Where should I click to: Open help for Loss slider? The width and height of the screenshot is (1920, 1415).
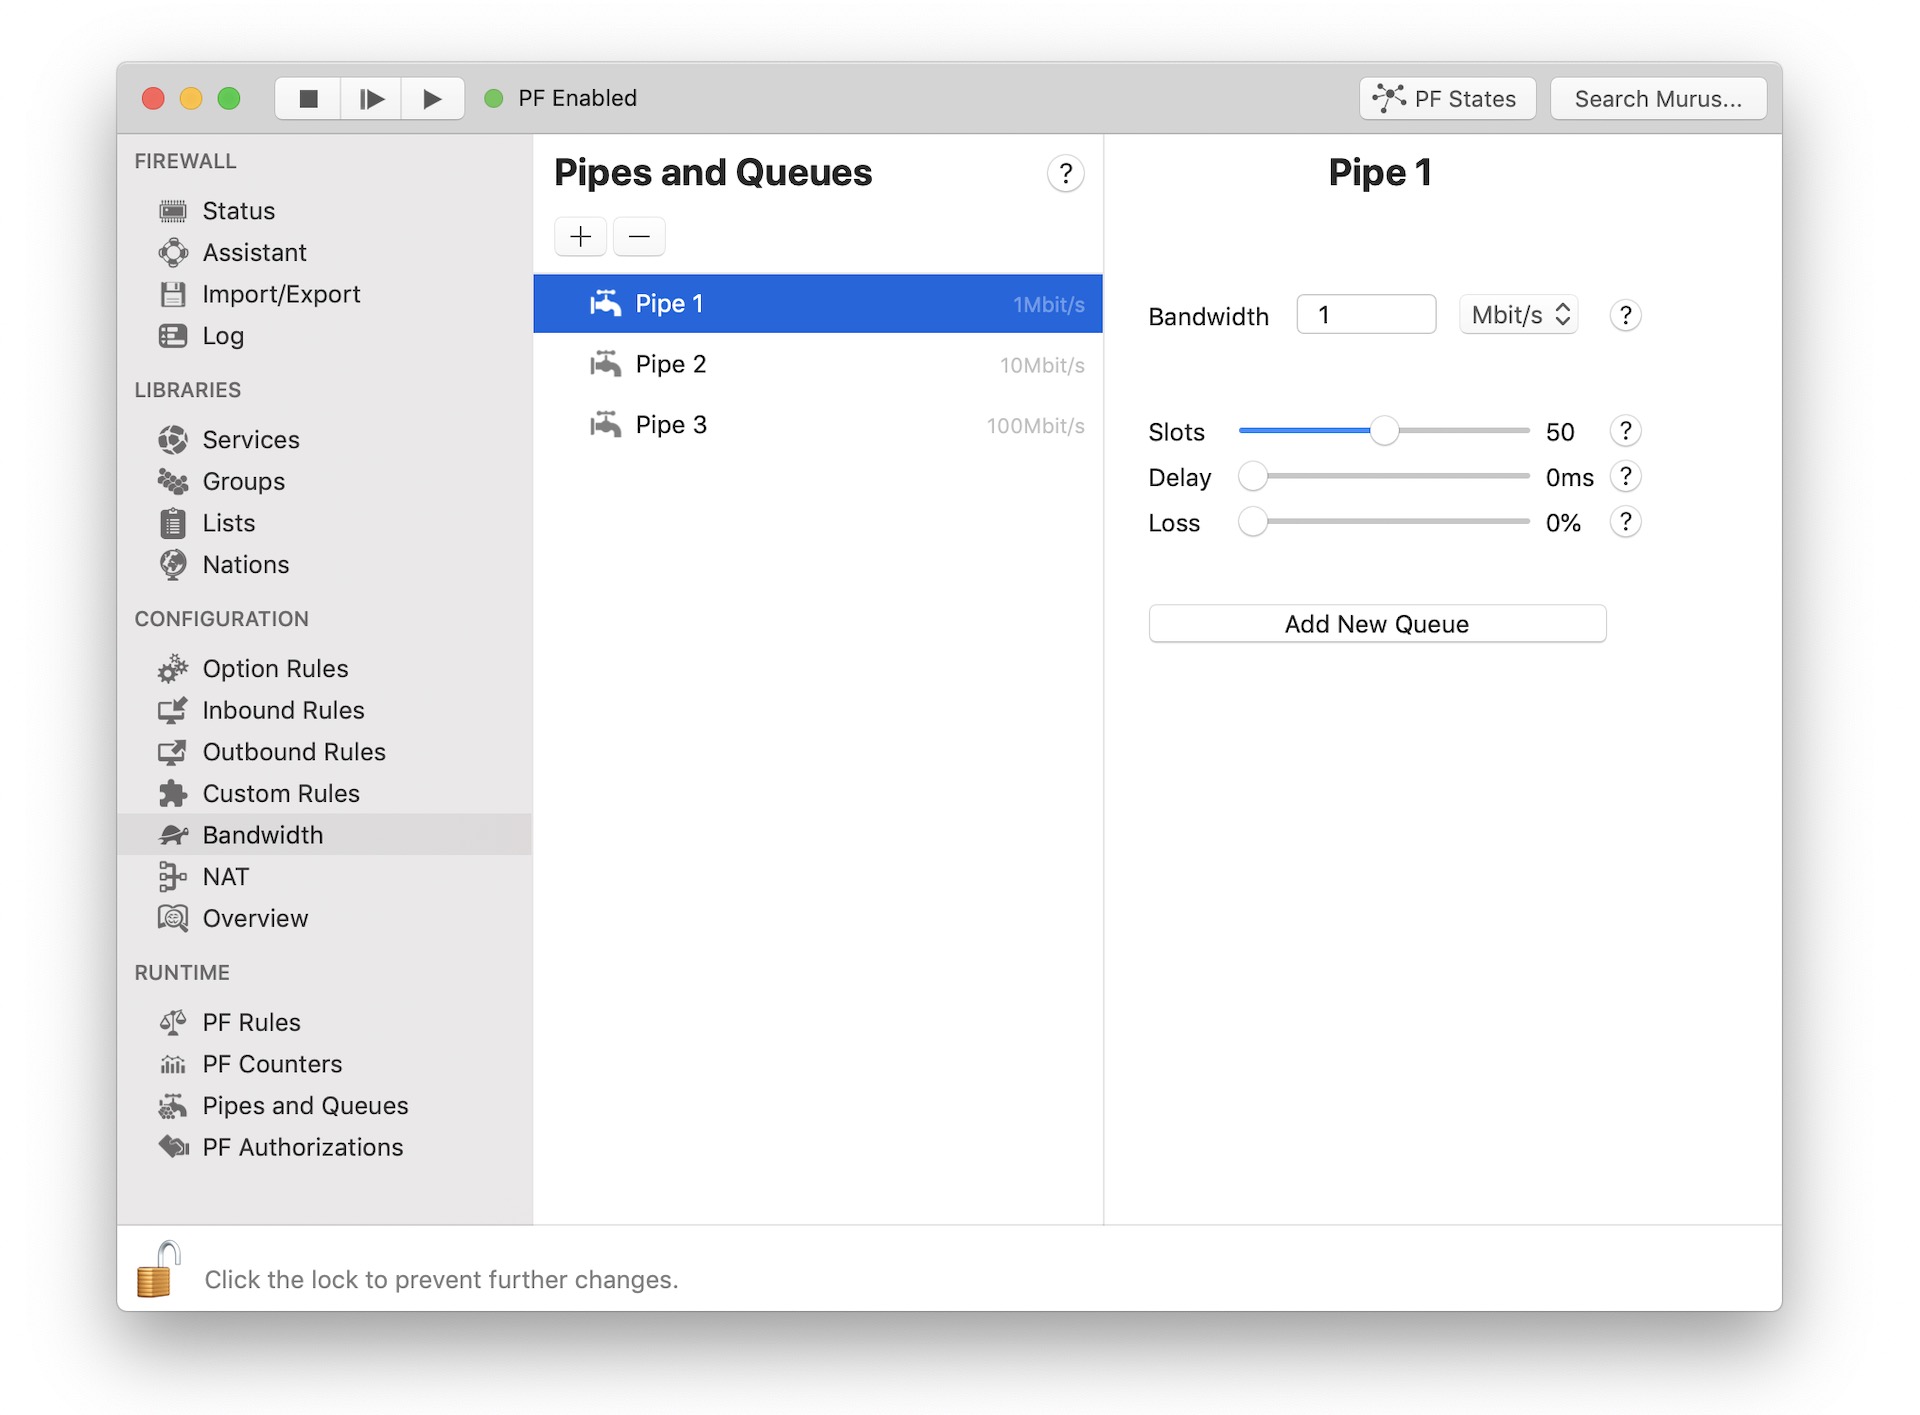pyautogui.click(x=1625, y=522)
